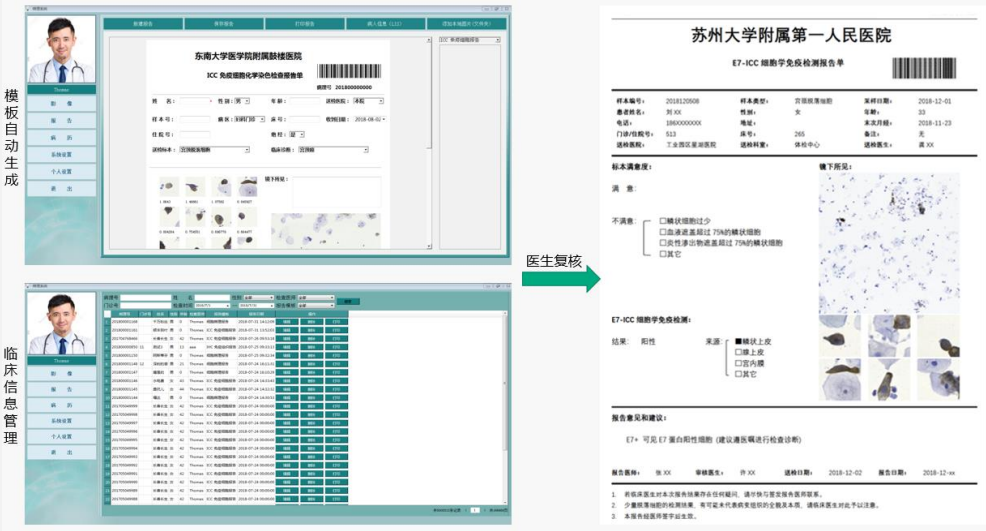The height and width of the screenshot is (531, 986).
Task: Open the 病区 dropdown on the report form
Action: (x=250, y=120)
